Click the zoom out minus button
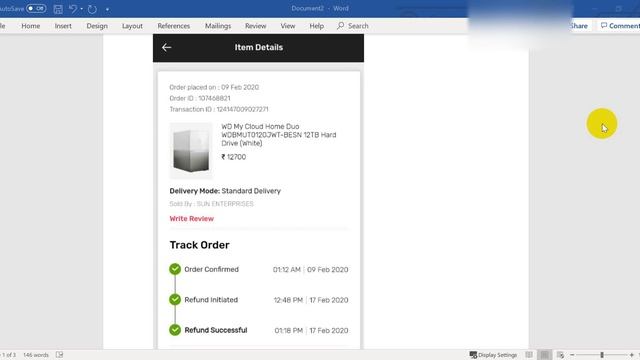640x360 pixels. (x=572, y=355)
